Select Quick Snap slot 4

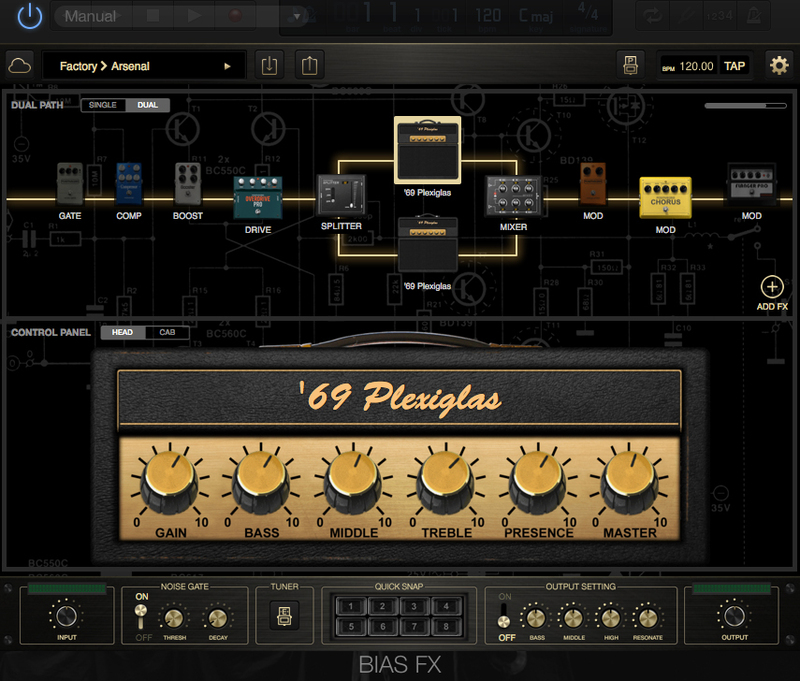(446, 606)
